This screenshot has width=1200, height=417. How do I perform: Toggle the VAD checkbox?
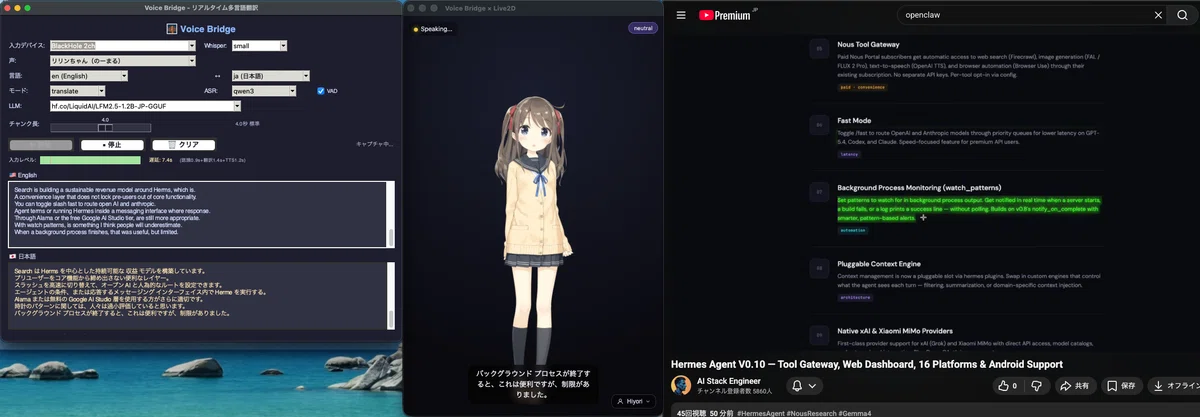[x=321, y=91]
